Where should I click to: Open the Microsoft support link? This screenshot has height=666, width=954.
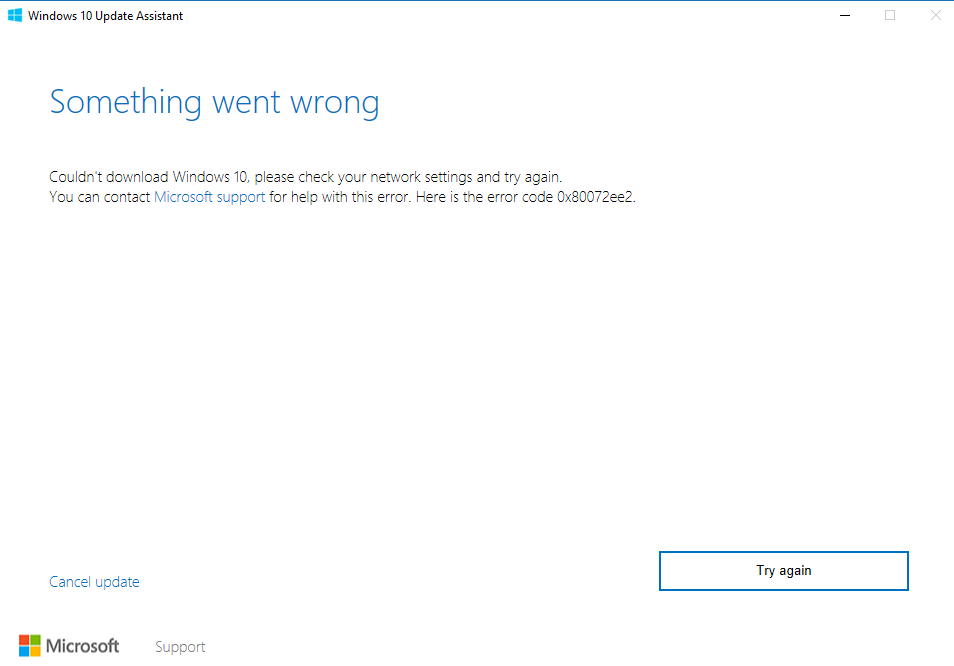pos(209,197)
